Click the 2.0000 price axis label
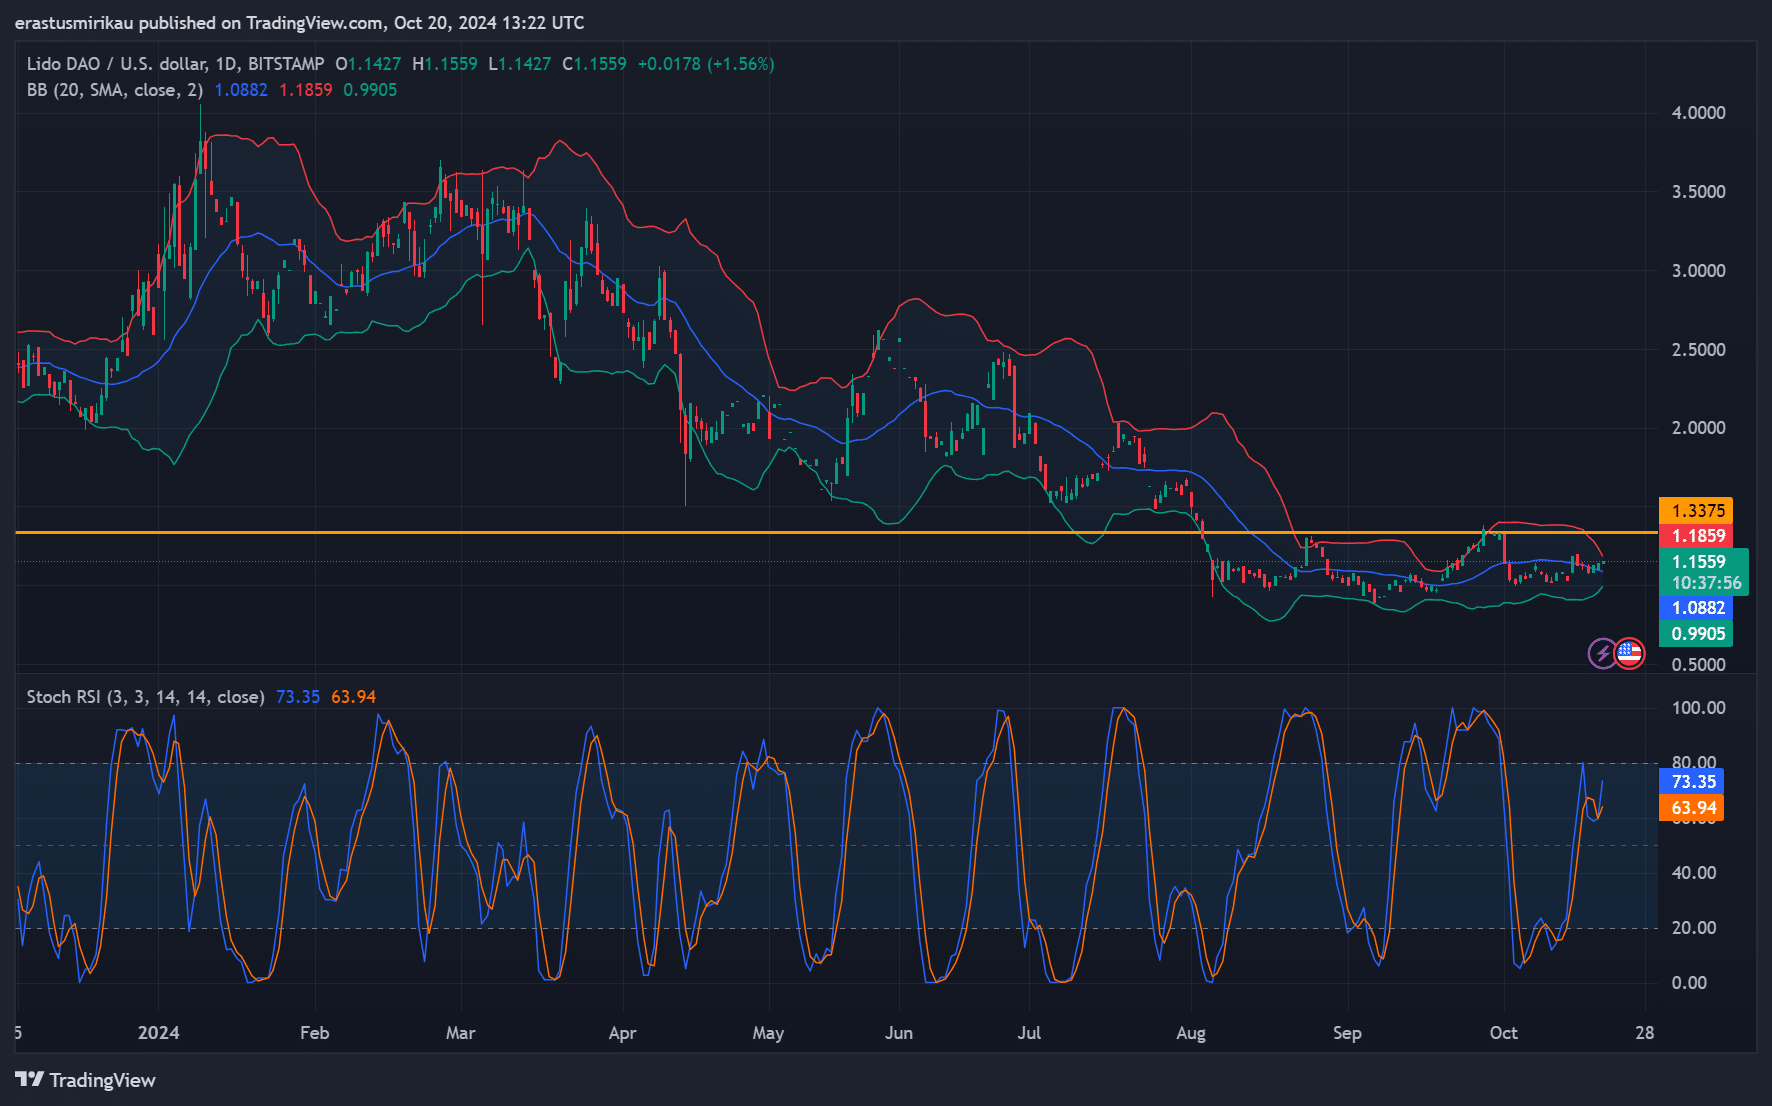 [1699, 428]
